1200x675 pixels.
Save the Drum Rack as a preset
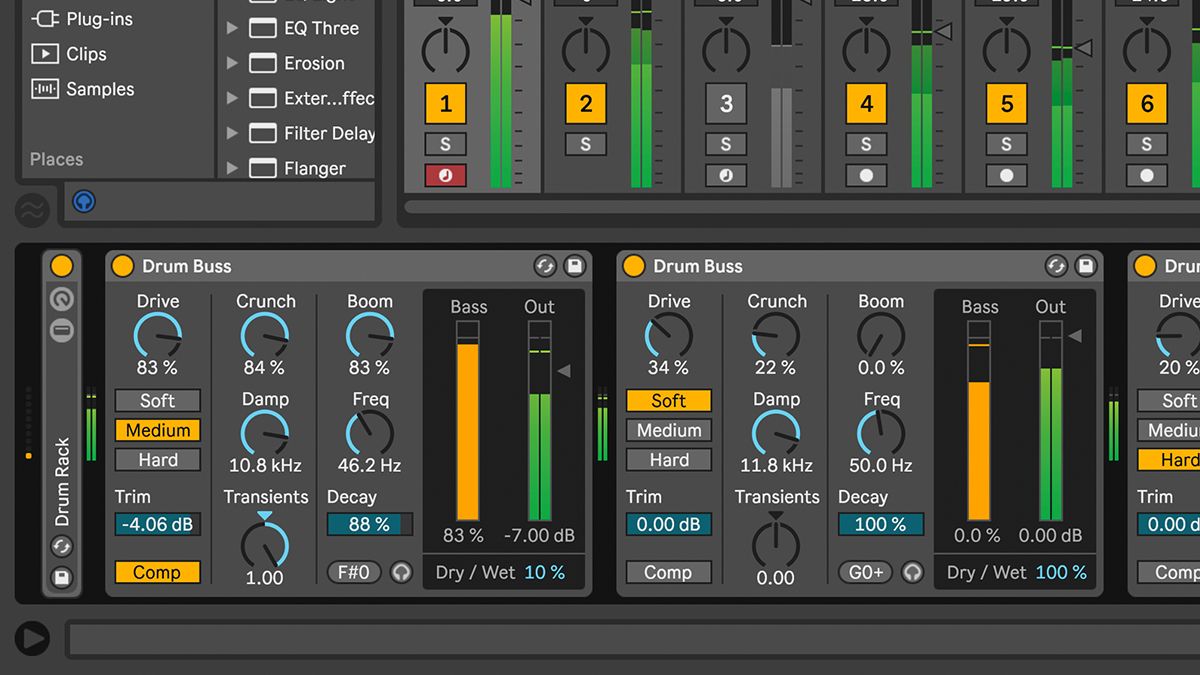62,578
